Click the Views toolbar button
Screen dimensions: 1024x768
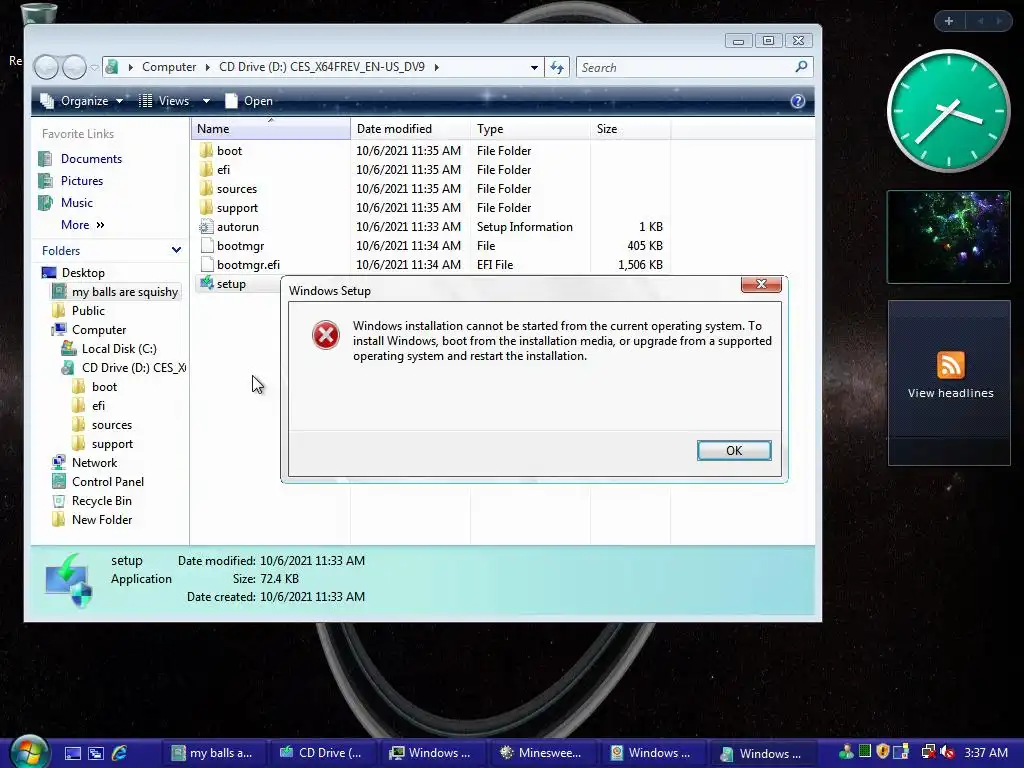click(x=165, y=101)
